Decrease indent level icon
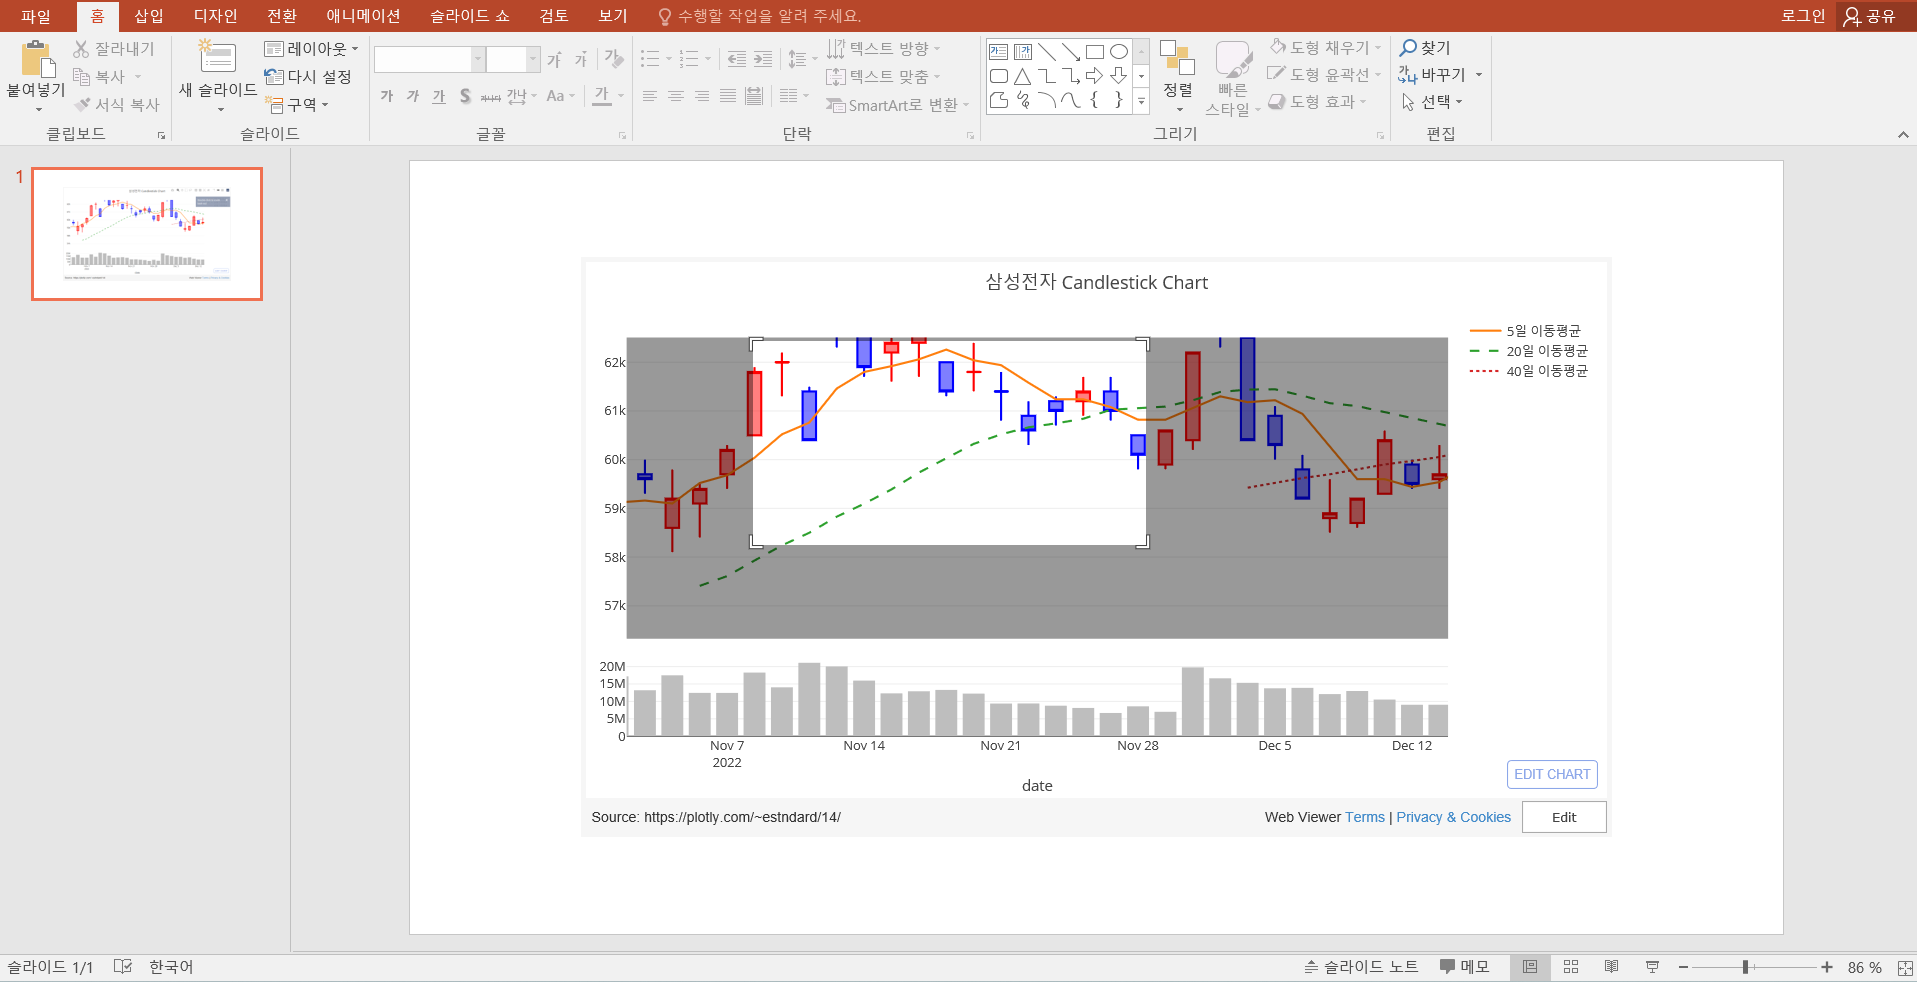The width and height of the screenshot is (1917, 982). (737, 59)
